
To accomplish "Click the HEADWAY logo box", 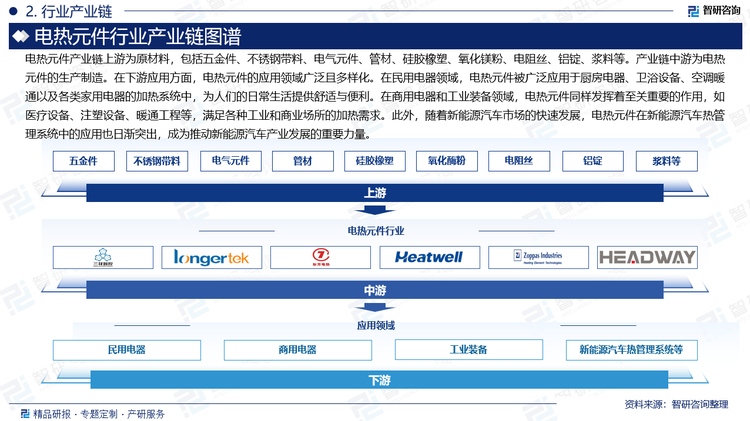I will coord(647,257).
